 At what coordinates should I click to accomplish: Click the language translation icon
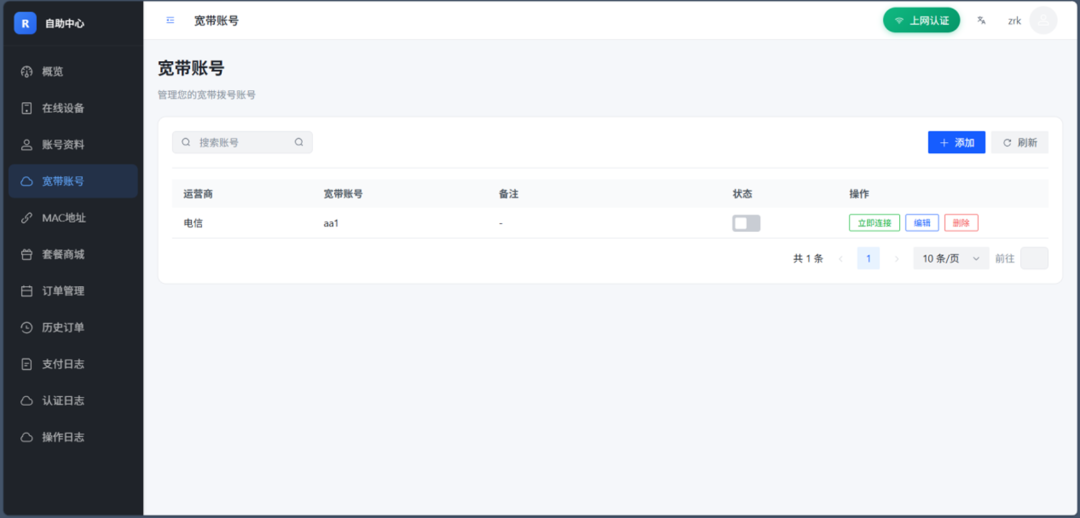click(982, 21)
